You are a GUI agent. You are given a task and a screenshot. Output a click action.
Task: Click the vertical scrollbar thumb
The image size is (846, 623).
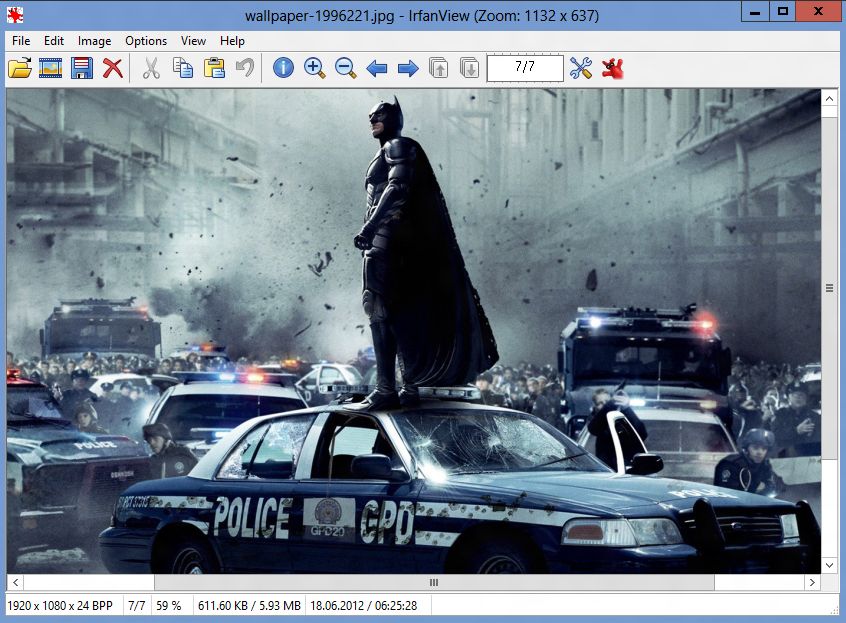829,287
